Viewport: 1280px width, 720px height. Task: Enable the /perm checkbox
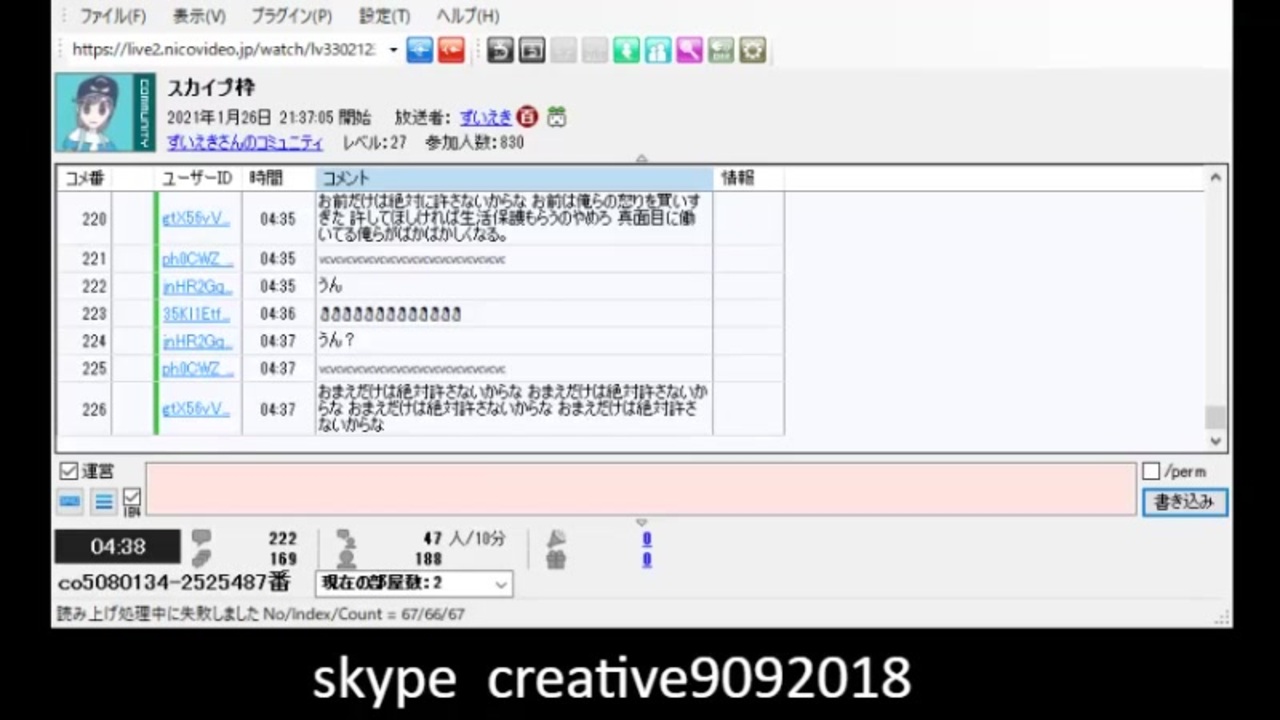[x=1151, y=471]
